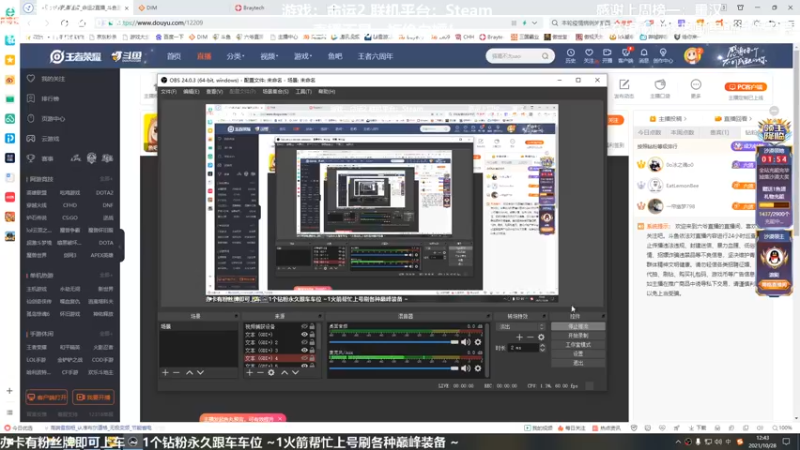
Task: Reload the browser page
Action: point(64,23)
